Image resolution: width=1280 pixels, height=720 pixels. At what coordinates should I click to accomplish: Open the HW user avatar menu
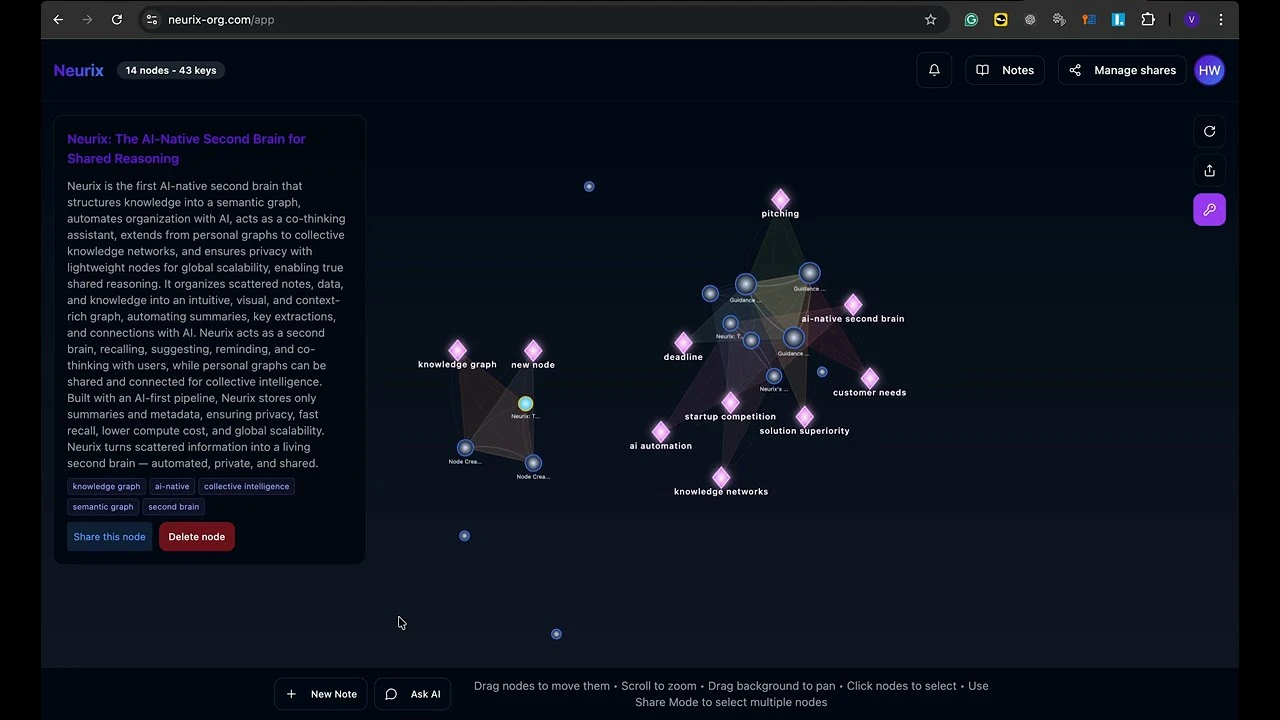[1209, 70]
